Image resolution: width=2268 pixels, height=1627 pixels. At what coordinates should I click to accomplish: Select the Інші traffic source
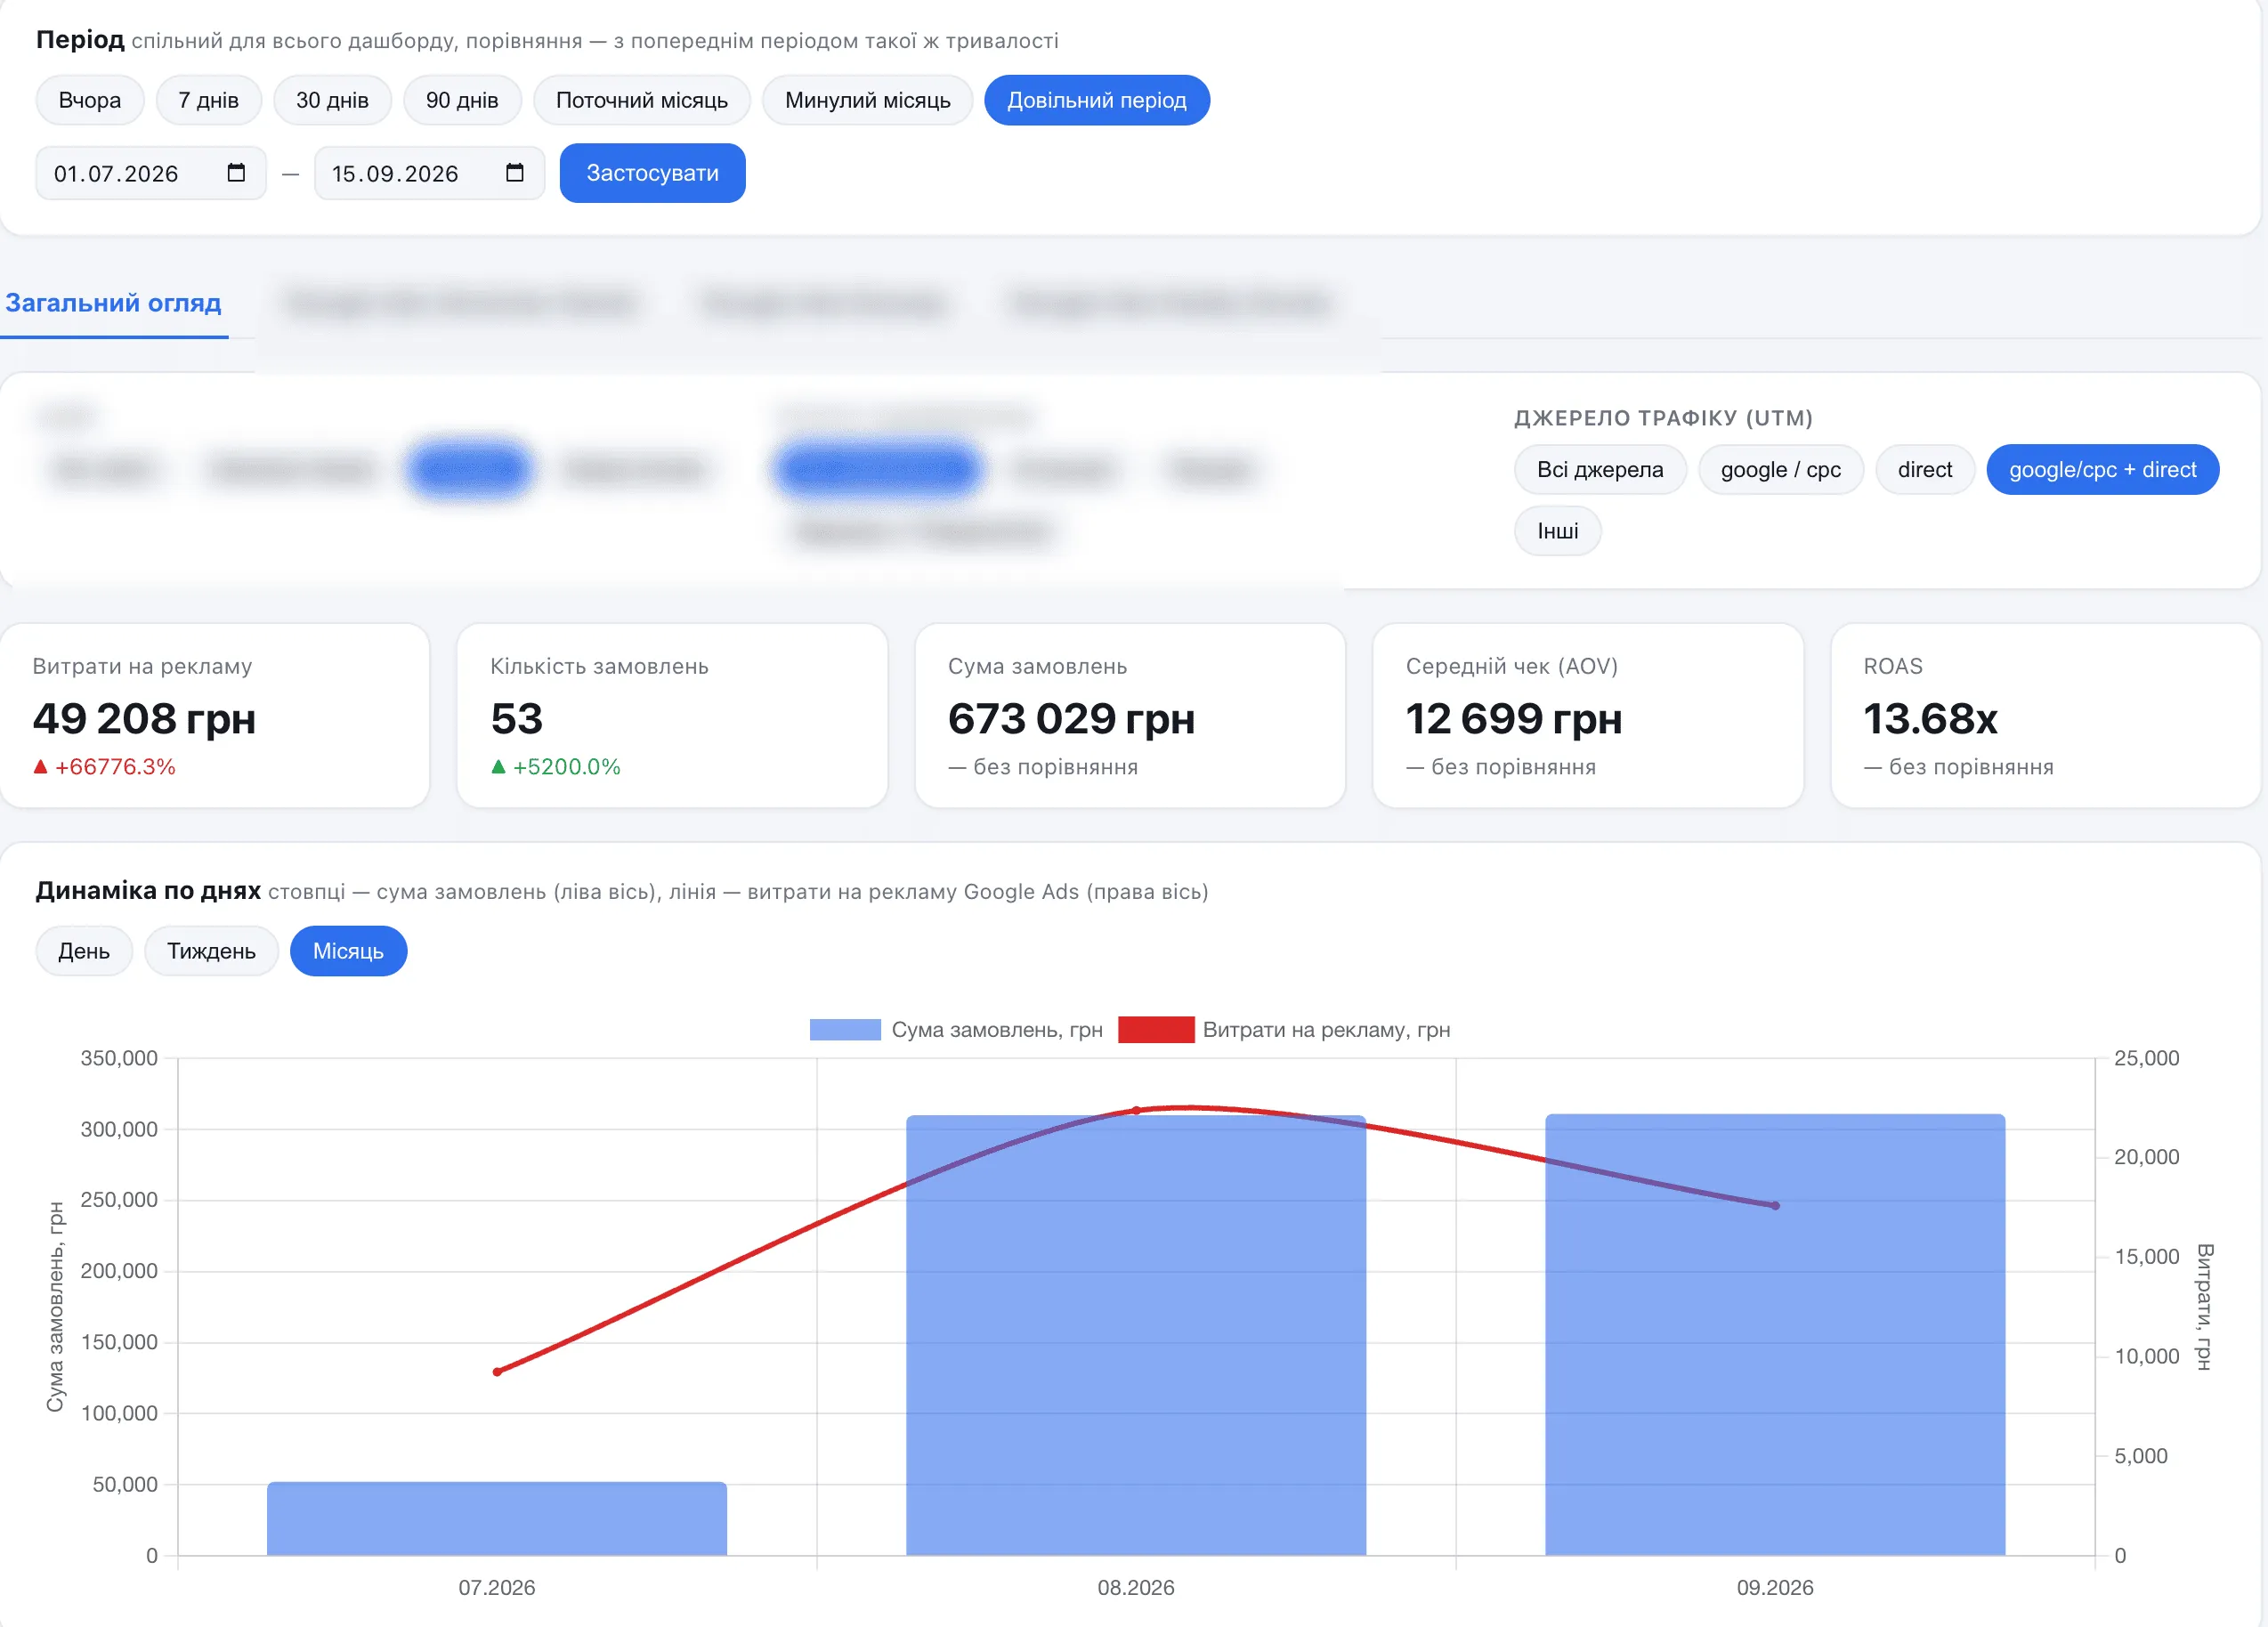[1558, 531]
